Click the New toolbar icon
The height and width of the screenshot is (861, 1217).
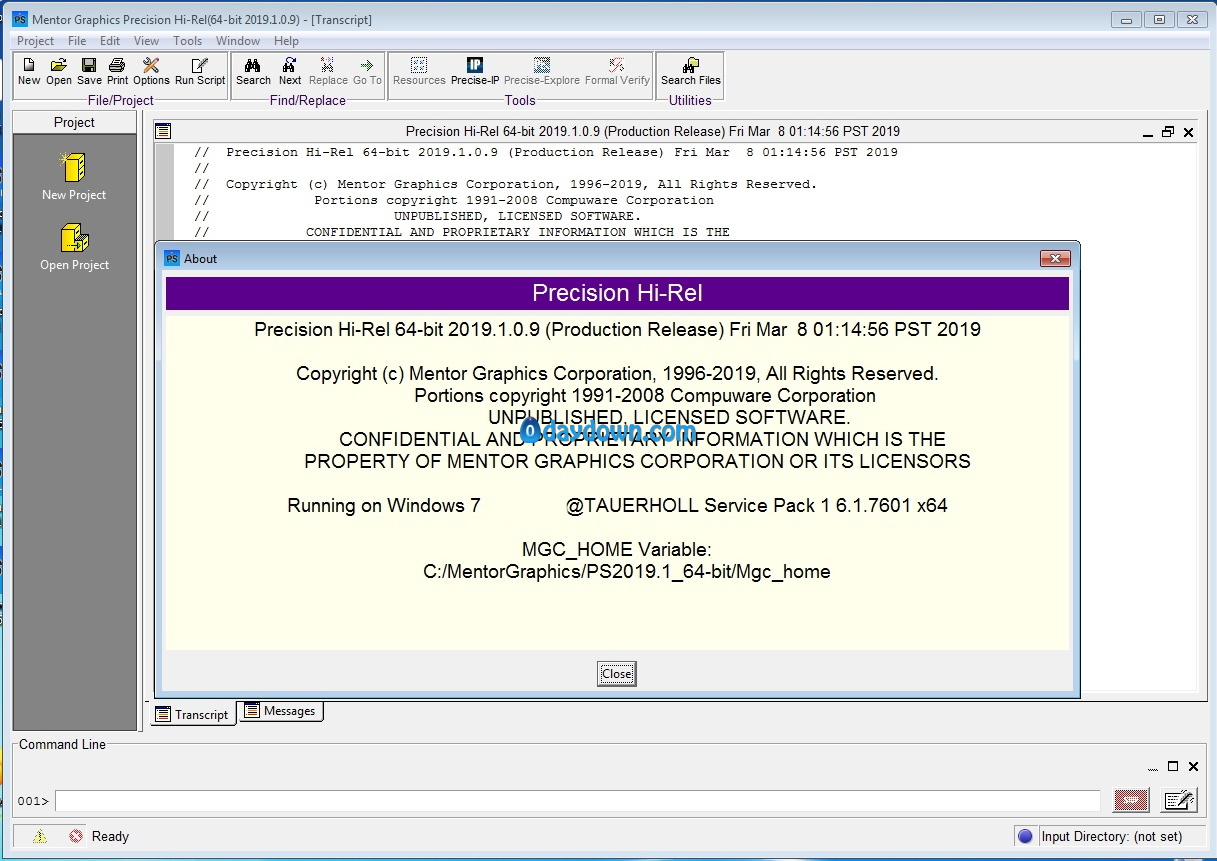[x=29, y=65]
